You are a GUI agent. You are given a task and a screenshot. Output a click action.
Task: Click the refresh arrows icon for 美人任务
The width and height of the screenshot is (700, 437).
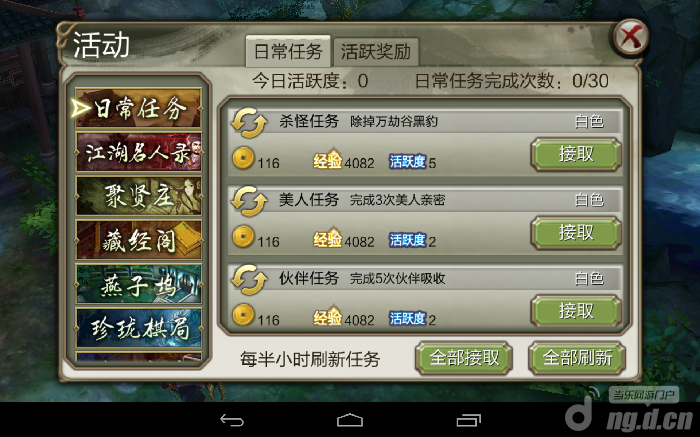point(249,201)
